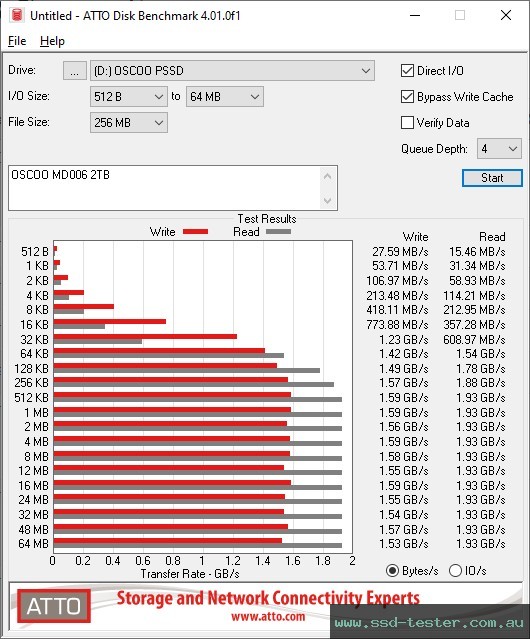Click the 128 KB red write bar

click(x=165, y=366)
